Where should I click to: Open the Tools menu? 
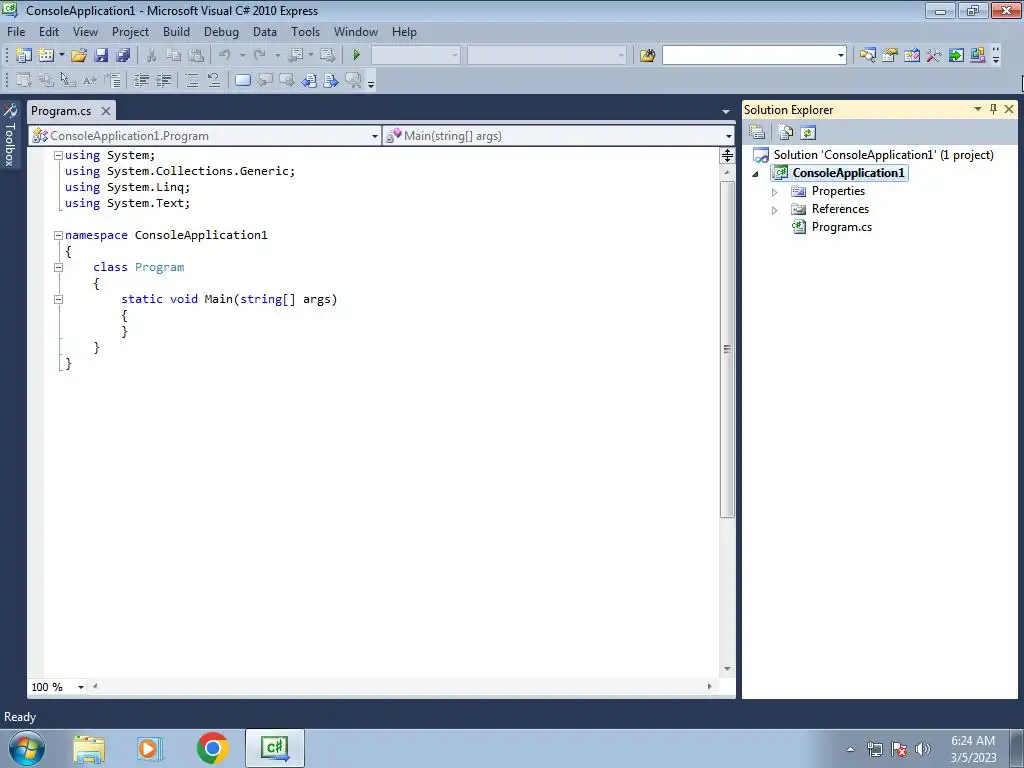tap(306, 32)
